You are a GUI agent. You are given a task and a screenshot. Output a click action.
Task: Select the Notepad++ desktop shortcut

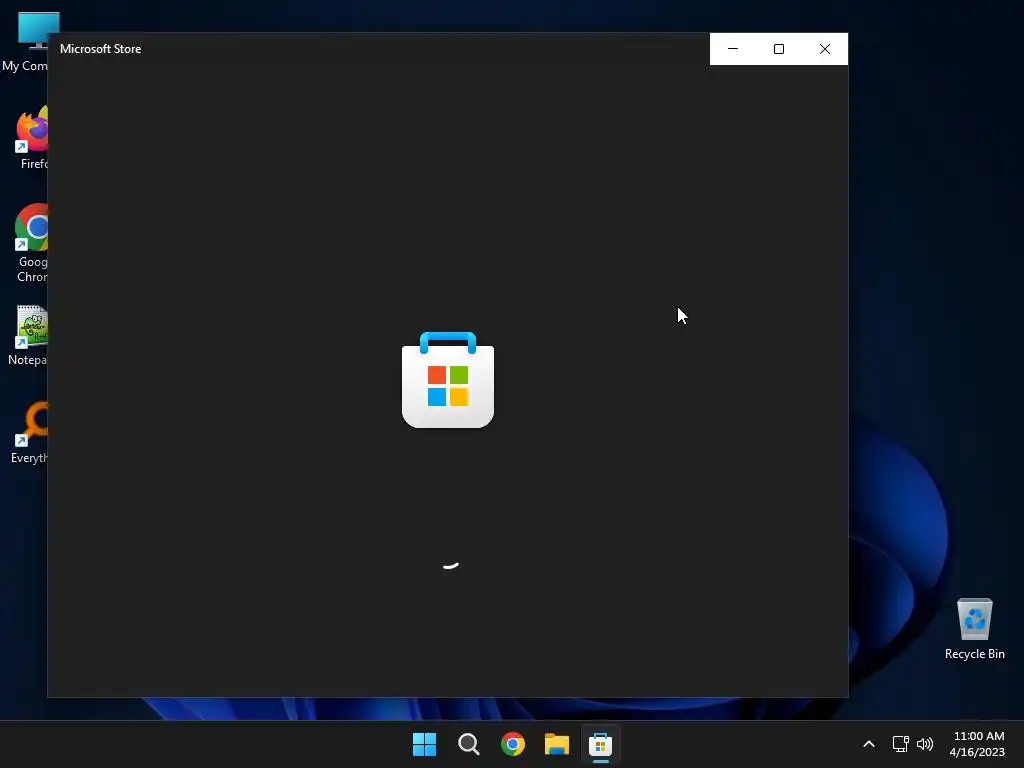pyautogui.click(x=27, y=335)
